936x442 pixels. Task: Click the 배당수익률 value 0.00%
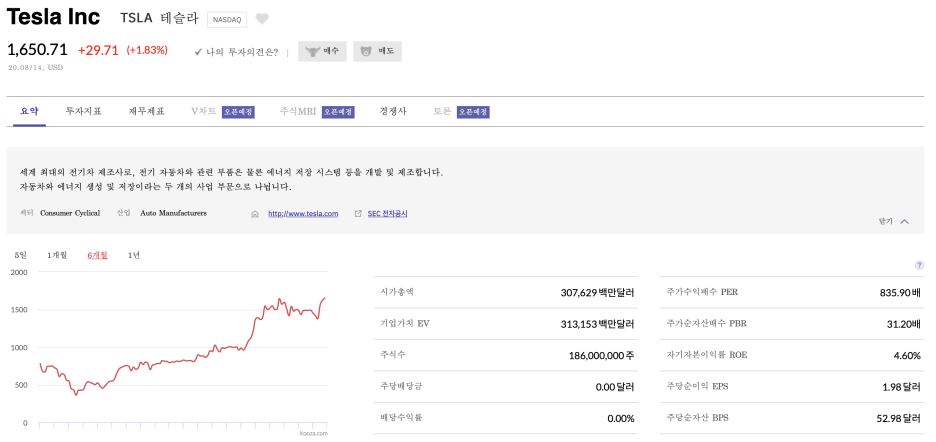621,419
